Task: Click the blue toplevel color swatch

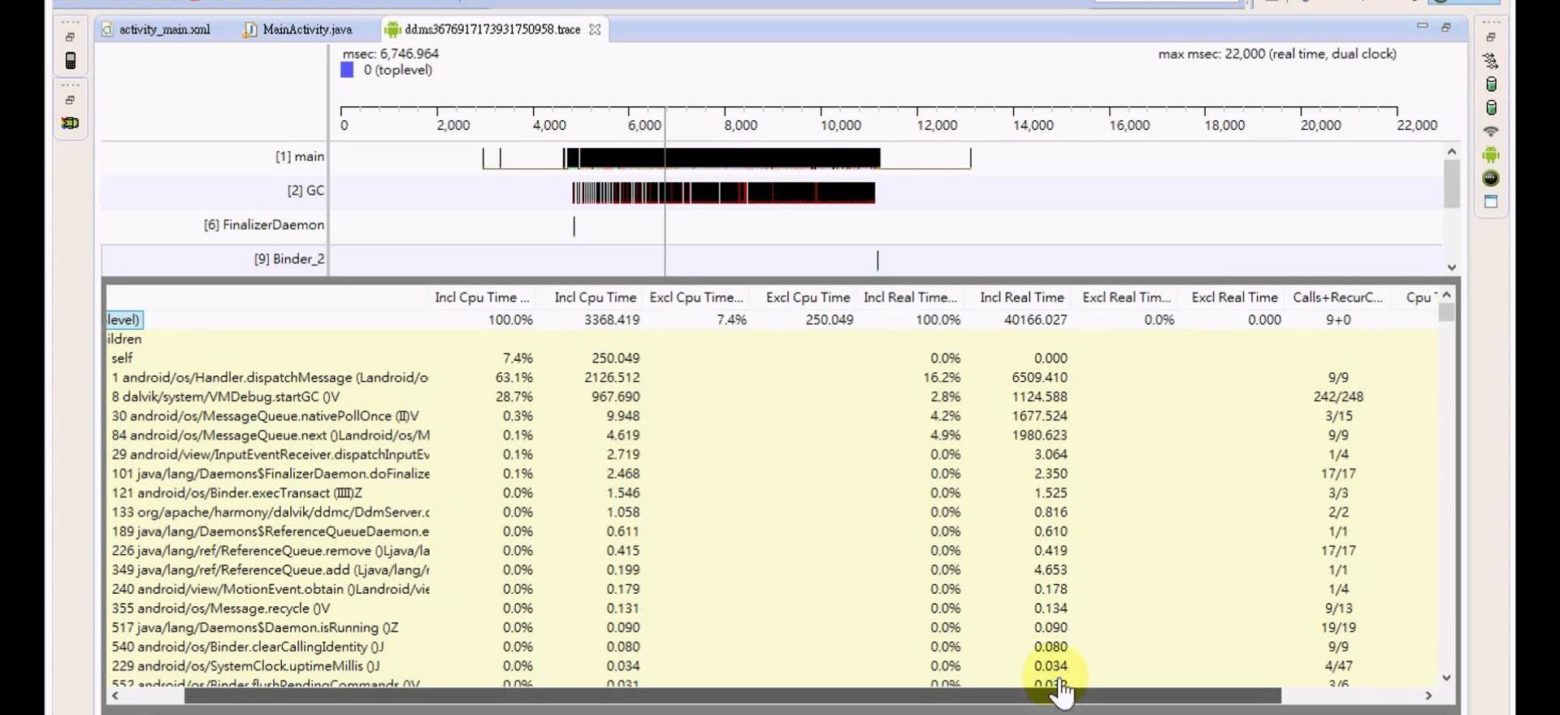Action: click(x=347, y=70)
